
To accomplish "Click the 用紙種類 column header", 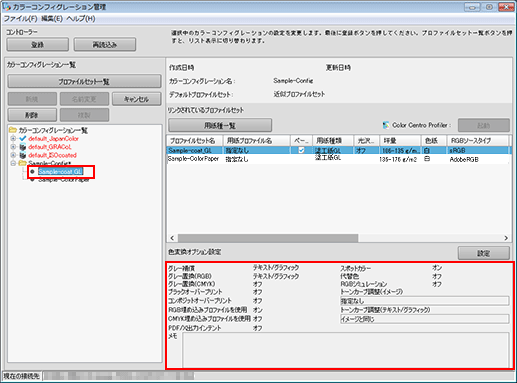I will (x=333, y=141).
